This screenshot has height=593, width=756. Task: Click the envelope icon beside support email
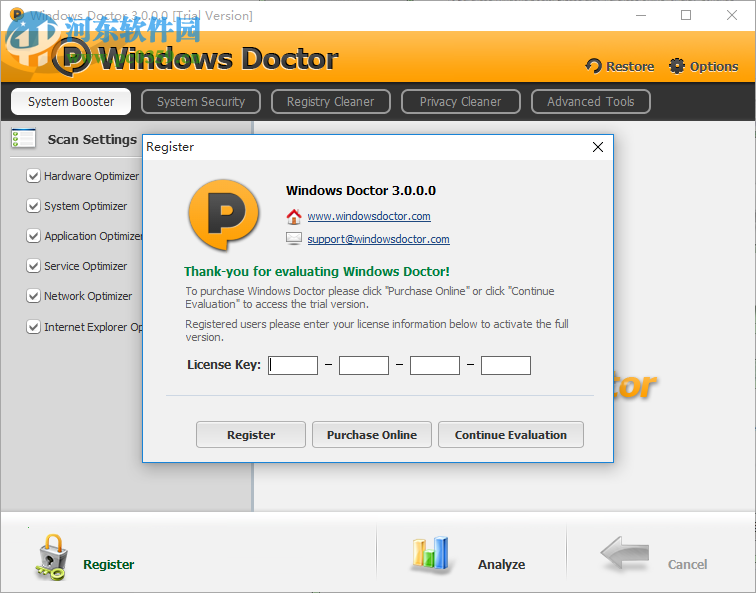294,238
